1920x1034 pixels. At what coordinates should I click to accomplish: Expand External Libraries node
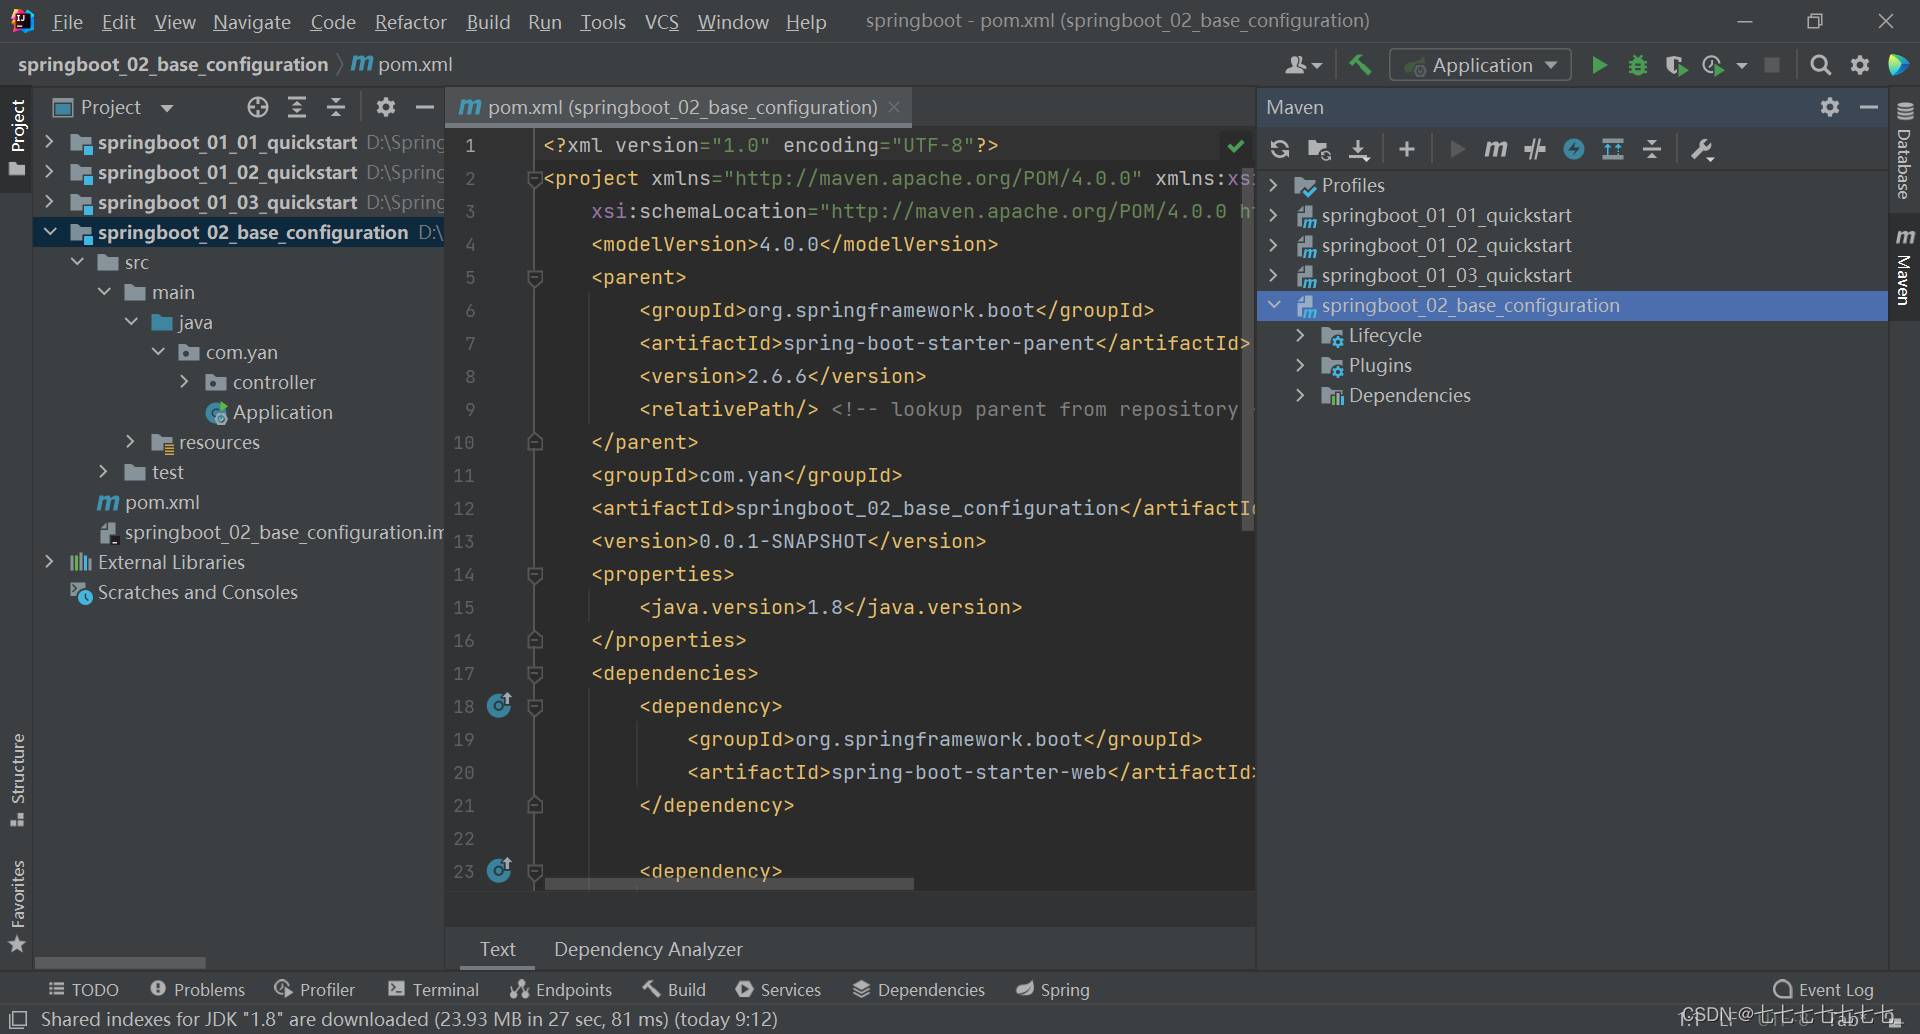point(49,561)
